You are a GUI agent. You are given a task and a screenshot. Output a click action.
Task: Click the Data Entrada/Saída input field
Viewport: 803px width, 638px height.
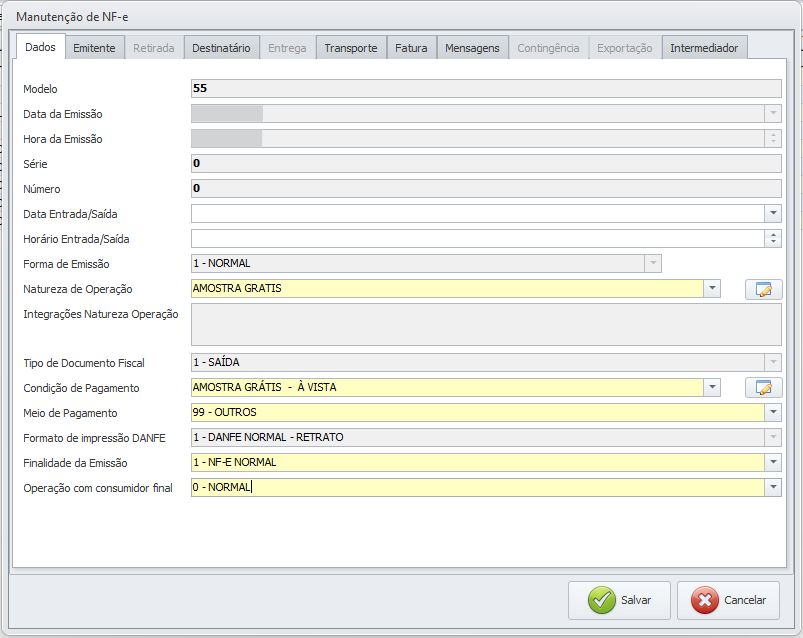tap(476, 213)
